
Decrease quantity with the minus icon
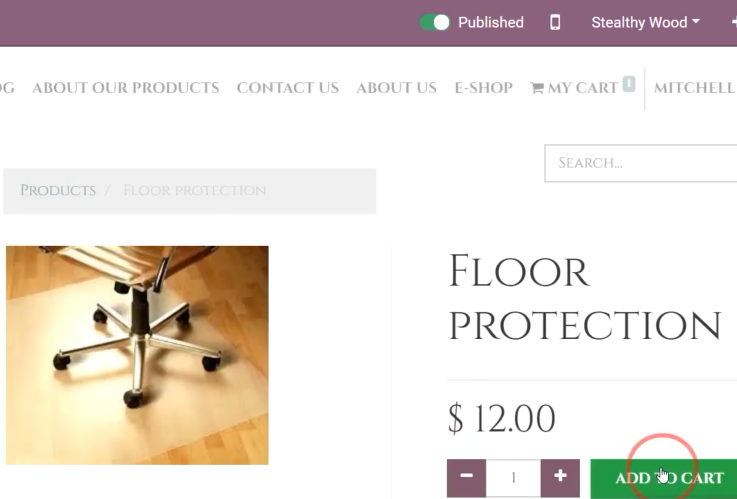(x=466, y=476)
